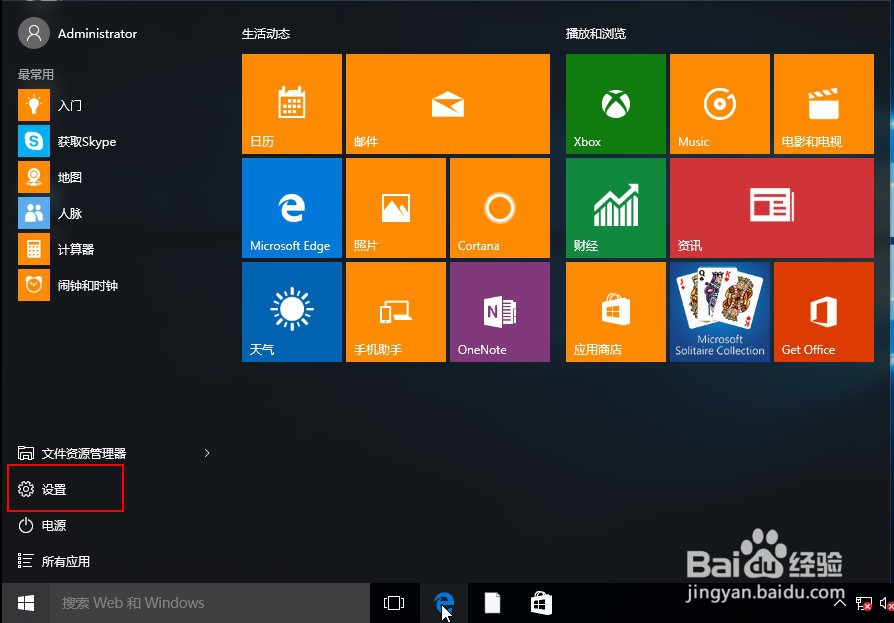
Task: Open the Photos (照片) tile
Action: (396, 208)
